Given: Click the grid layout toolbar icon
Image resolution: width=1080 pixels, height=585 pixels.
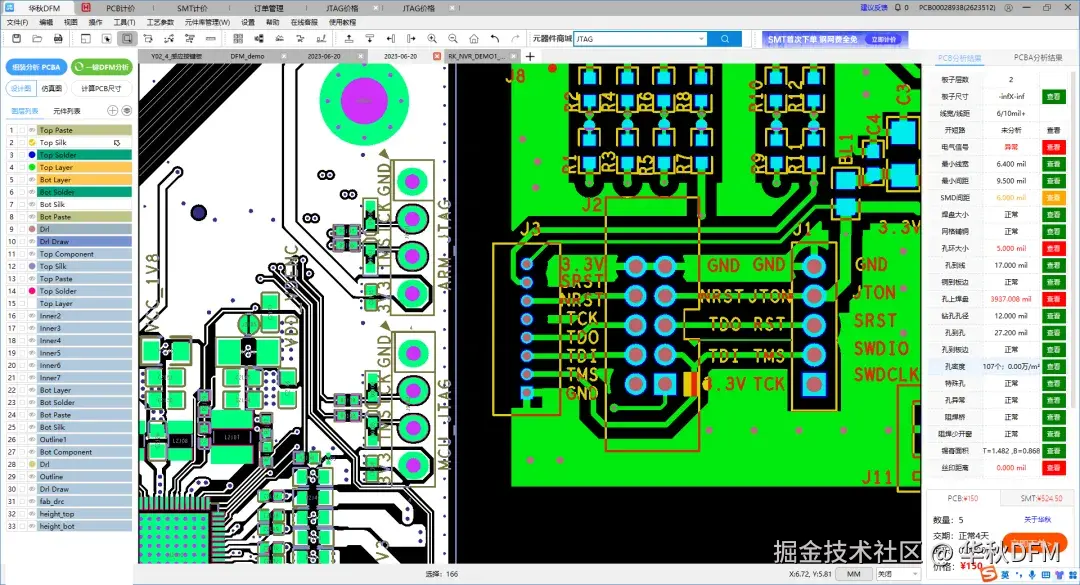Looking at the screenshot, I should click(x=238, y=39).
